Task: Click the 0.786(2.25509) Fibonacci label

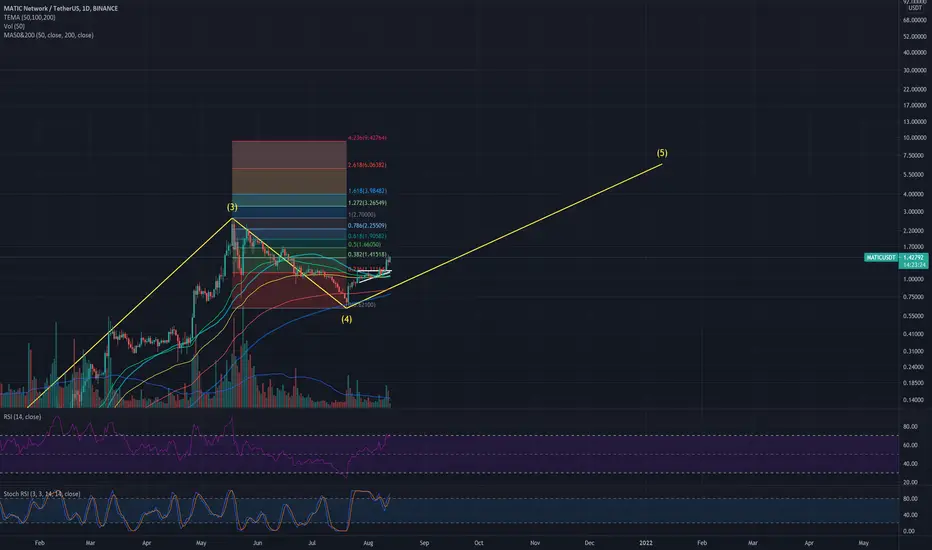Action: 367,226
